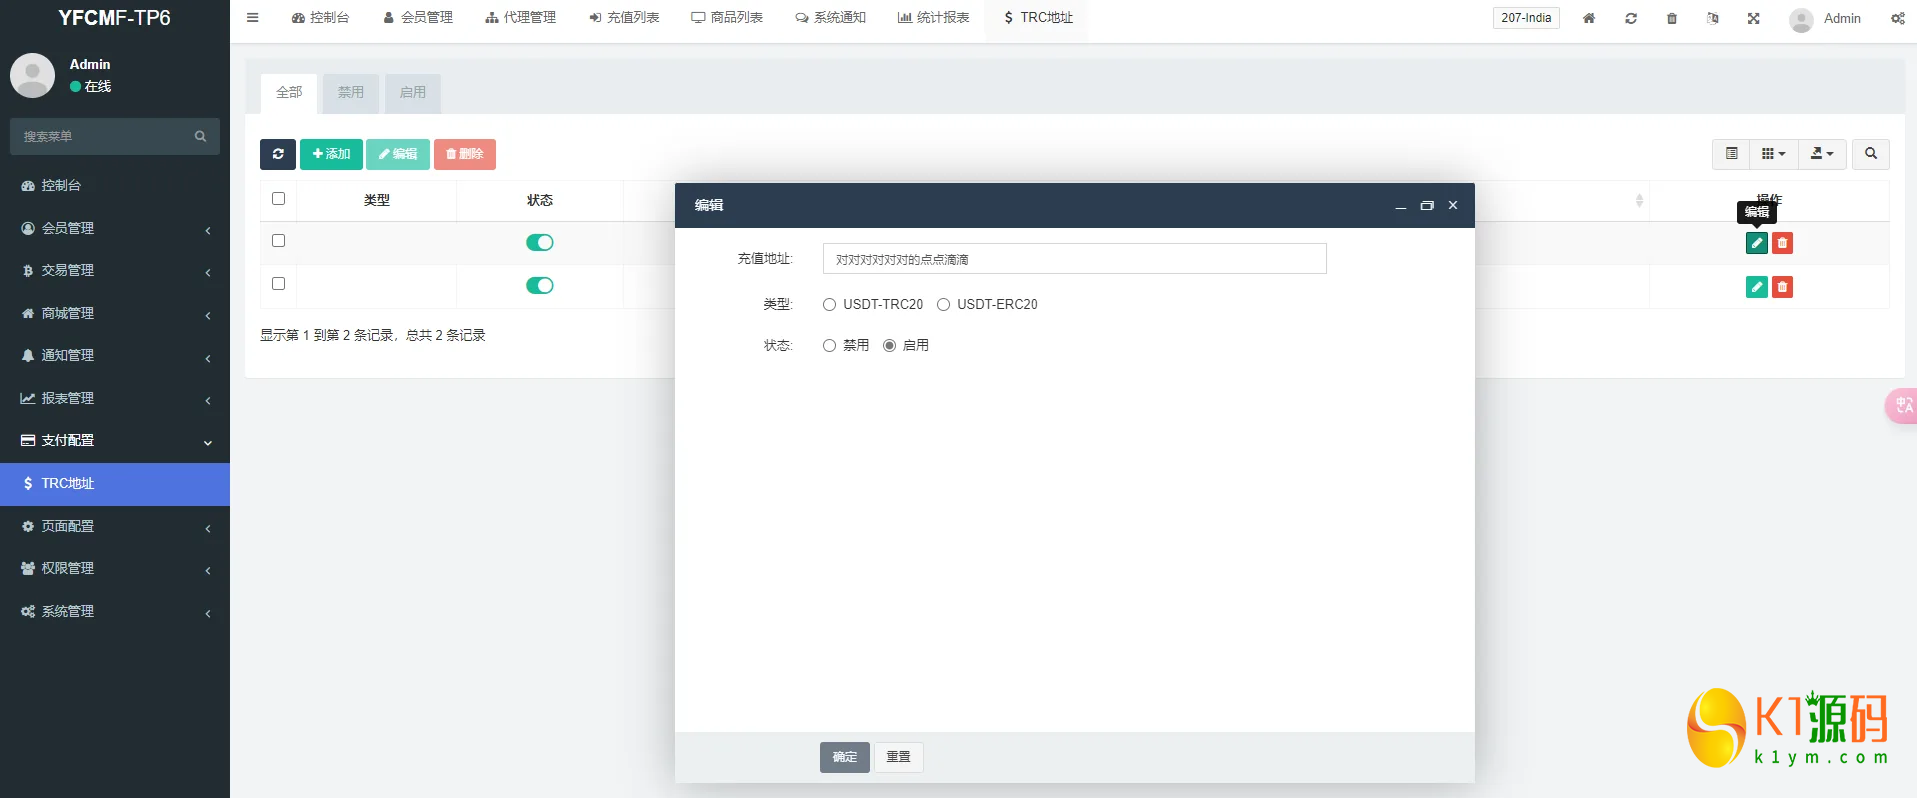
Task: Toggle the table card view icon
Action: [1732, 154]
